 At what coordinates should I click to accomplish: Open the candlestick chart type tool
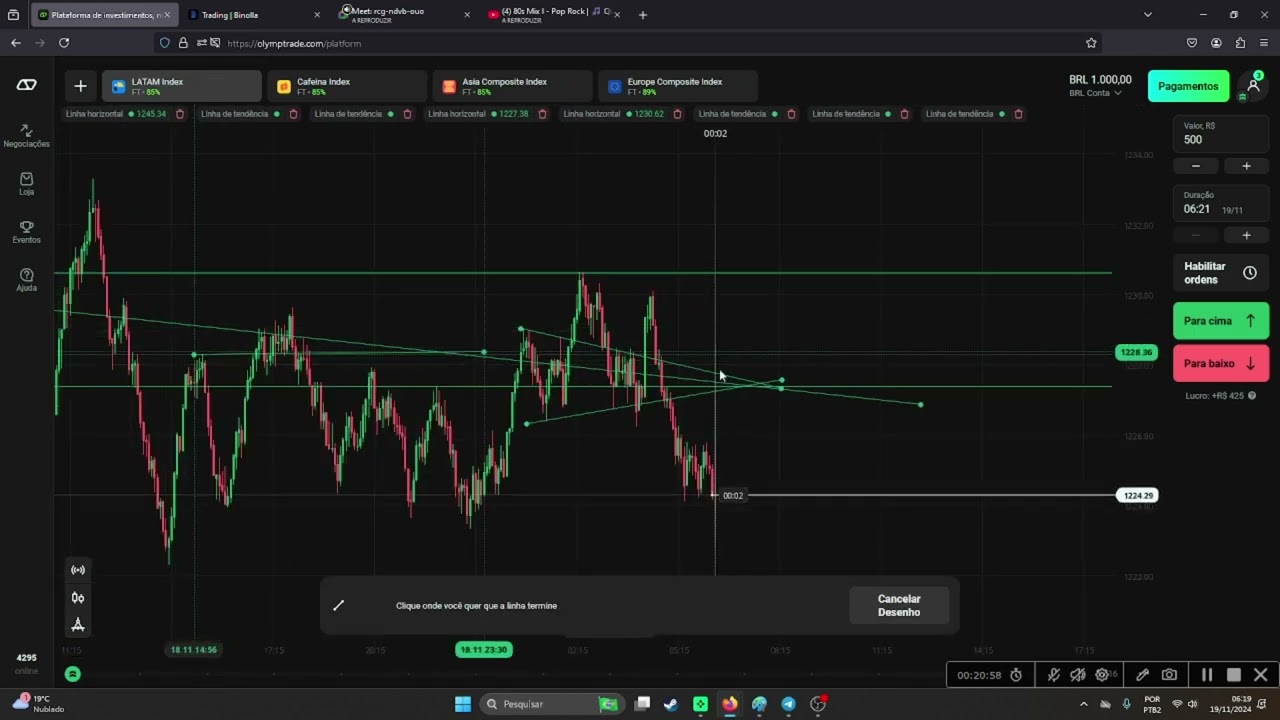77,598
